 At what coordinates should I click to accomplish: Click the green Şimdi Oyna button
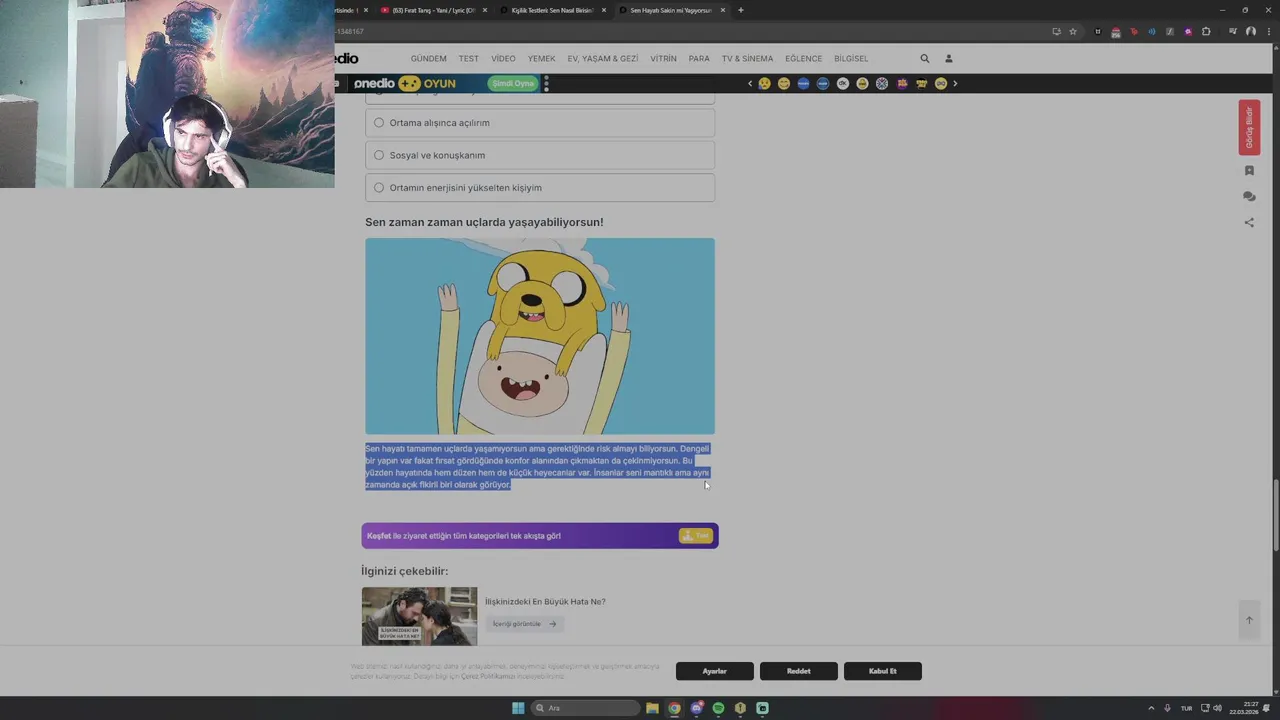(x=512, y=84)
